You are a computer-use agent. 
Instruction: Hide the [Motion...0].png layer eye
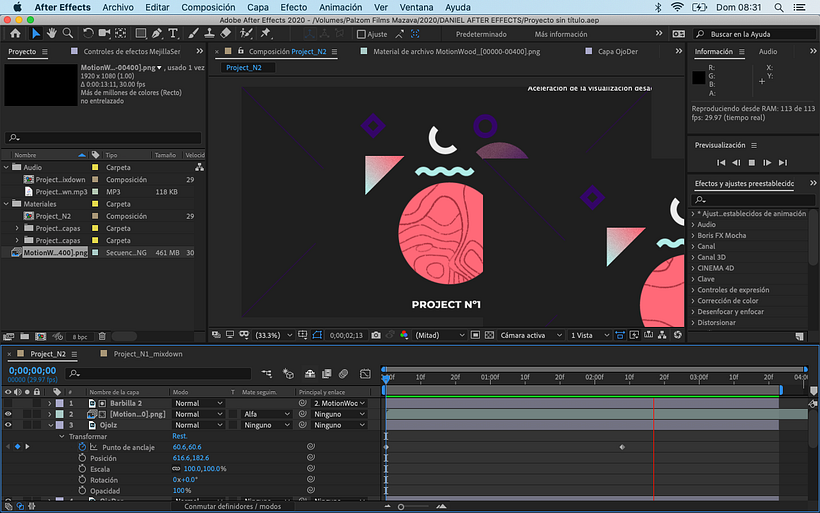[8, 414]
